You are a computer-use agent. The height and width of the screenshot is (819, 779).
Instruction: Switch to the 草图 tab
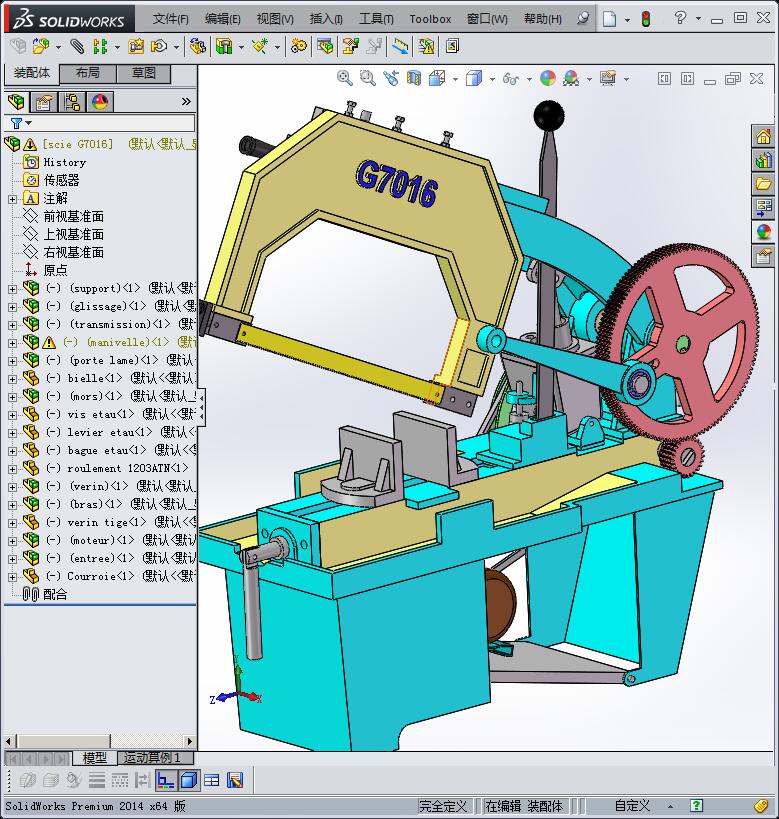143,73
